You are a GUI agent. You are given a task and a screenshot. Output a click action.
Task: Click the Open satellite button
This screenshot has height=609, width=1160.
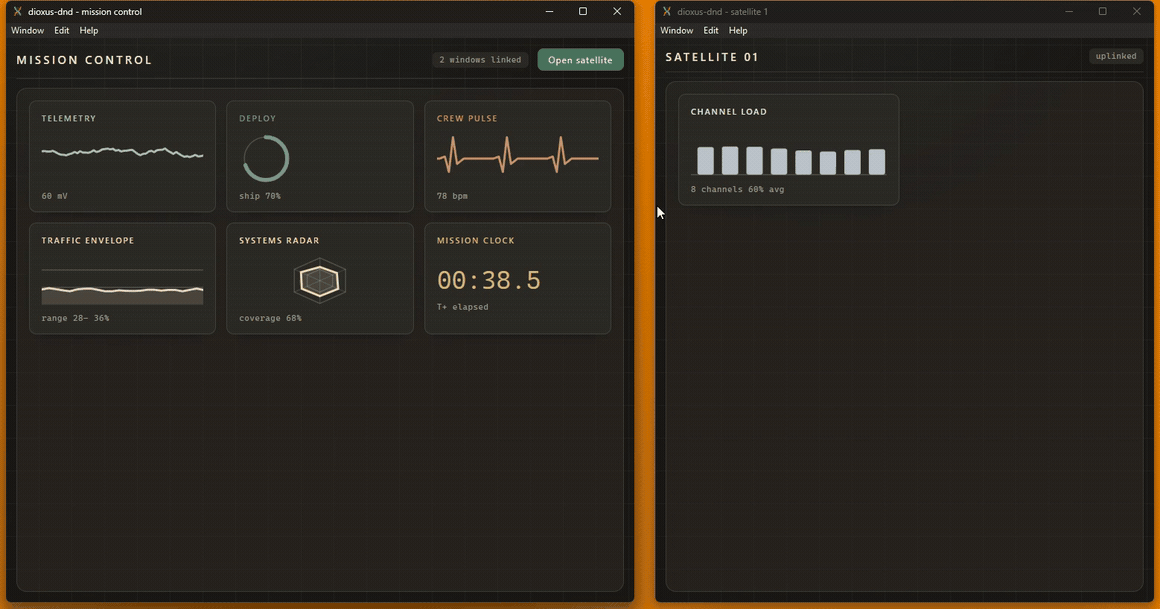(580, 60)
